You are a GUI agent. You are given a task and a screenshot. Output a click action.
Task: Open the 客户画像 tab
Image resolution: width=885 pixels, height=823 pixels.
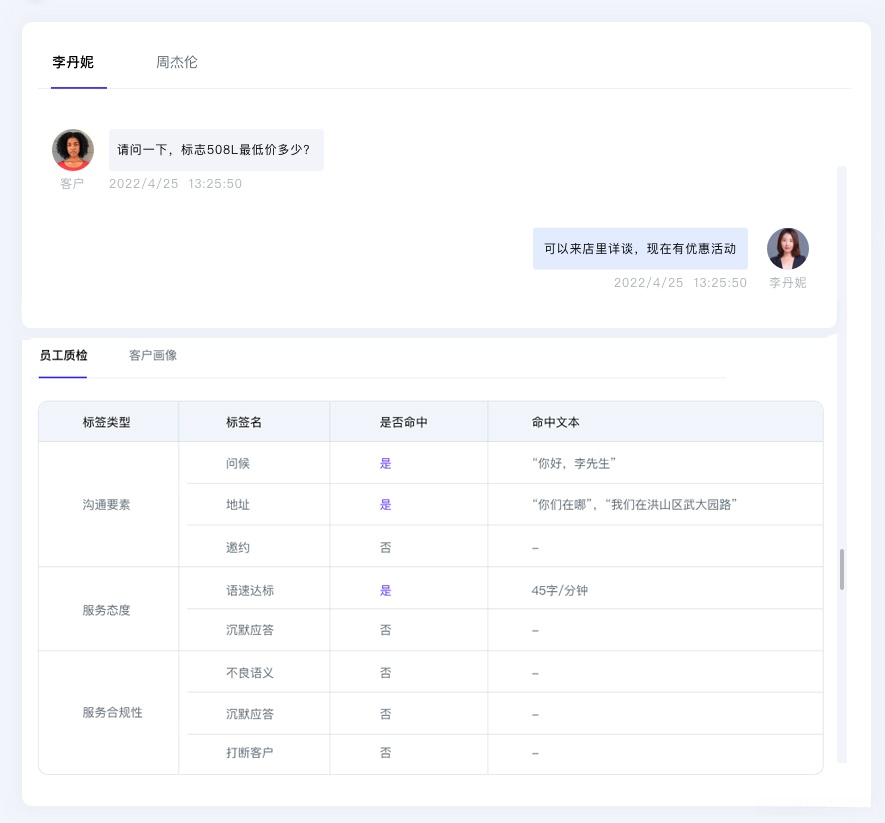(153, 355)
